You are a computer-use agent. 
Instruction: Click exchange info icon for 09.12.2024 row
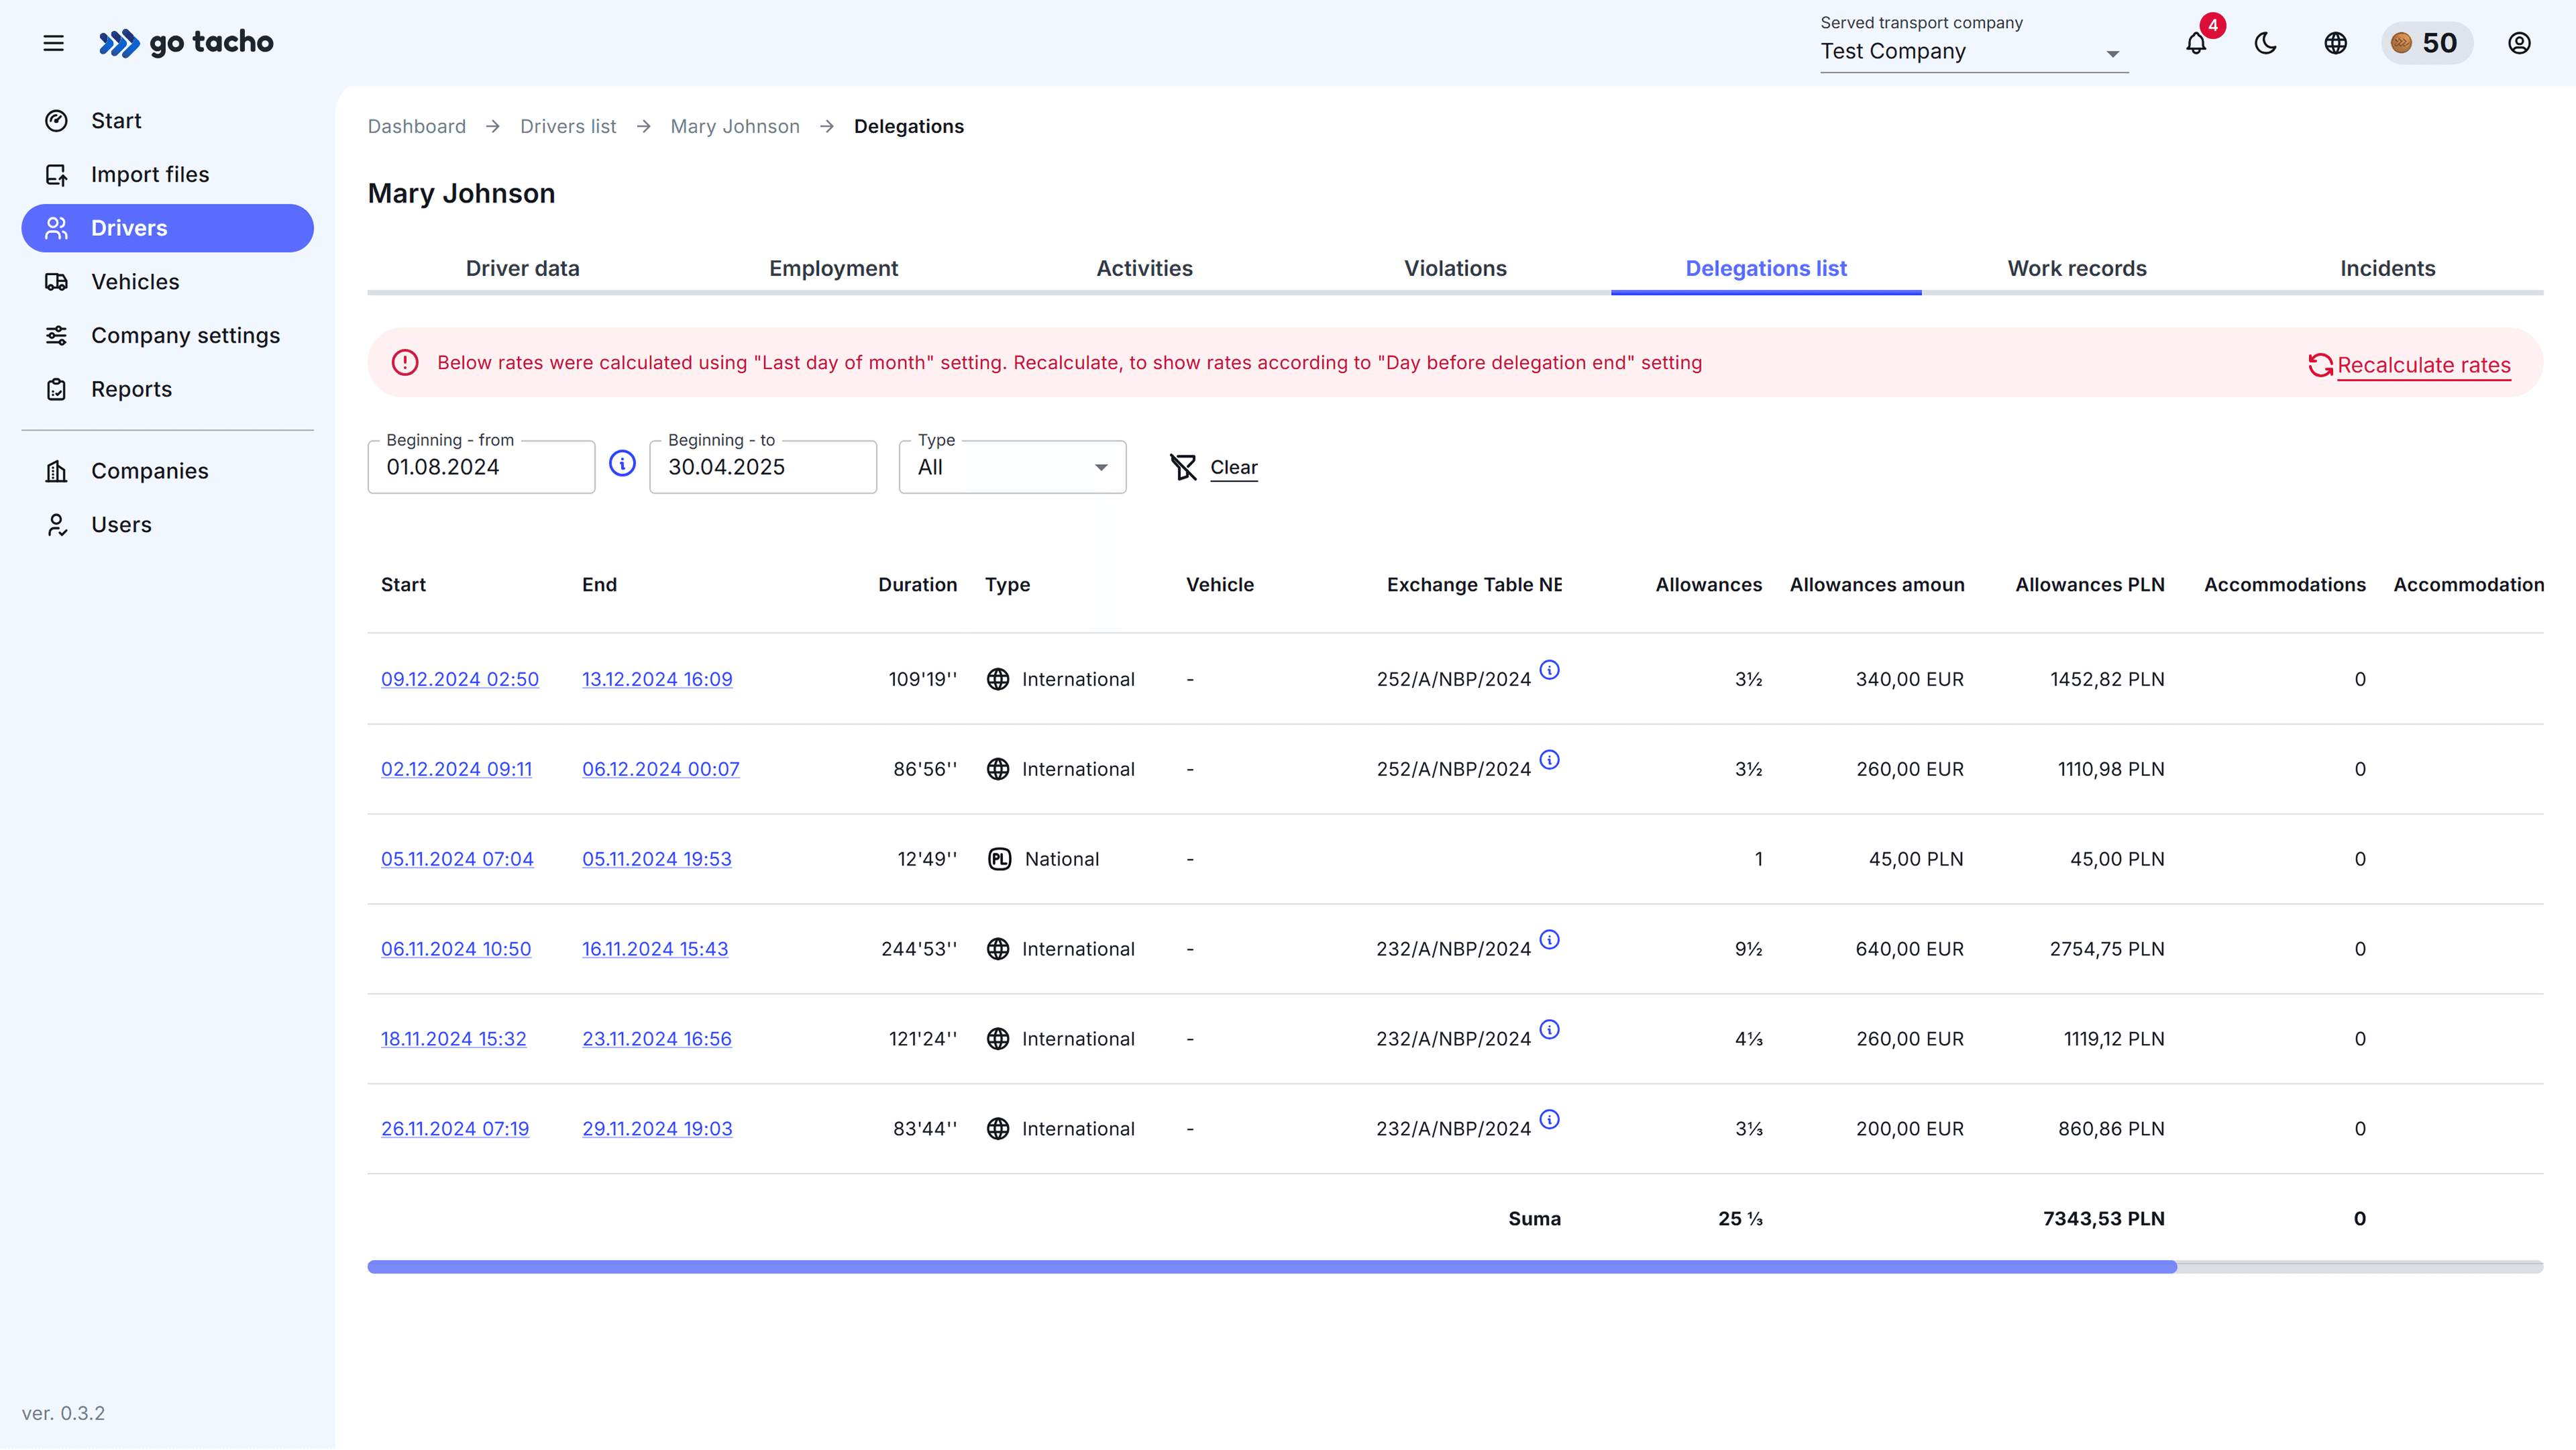(x=1549, y=670)
